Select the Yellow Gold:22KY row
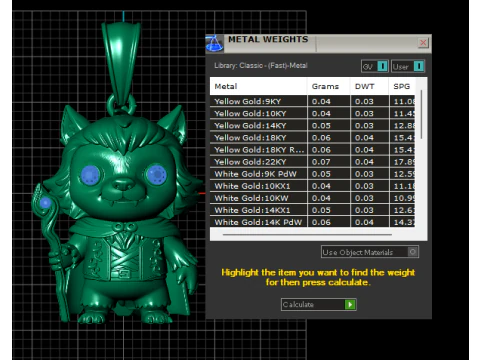The image size is (480, 360). [313, 162]
